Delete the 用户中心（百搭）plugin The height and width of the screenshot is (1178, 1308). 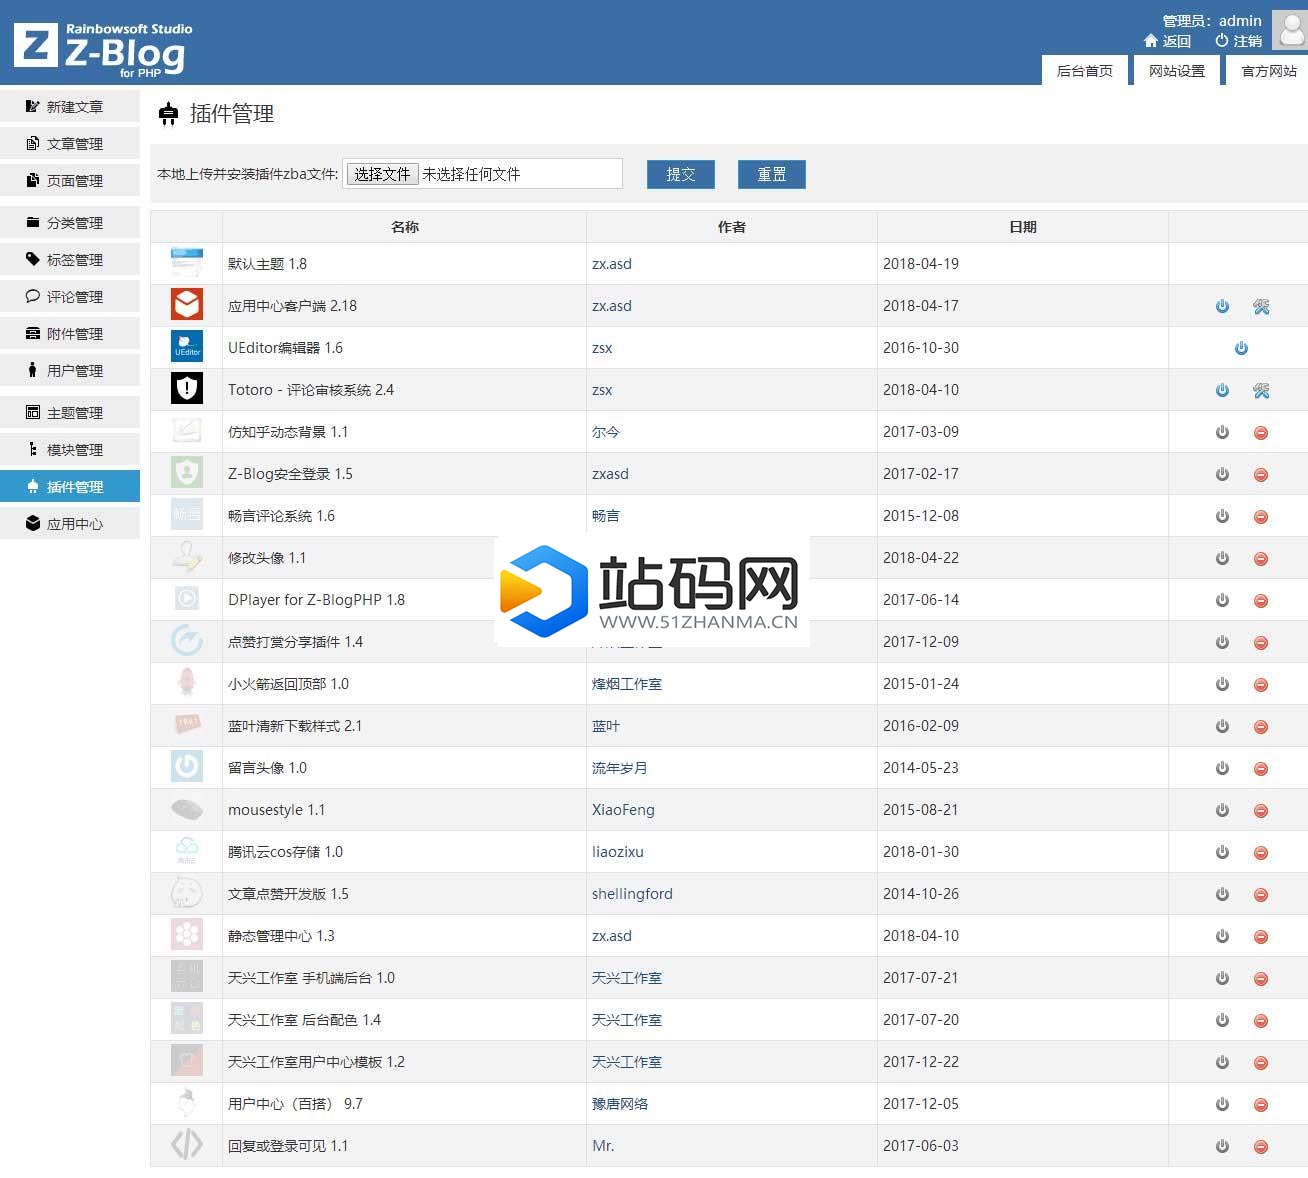click(x=1261, y=1105)
